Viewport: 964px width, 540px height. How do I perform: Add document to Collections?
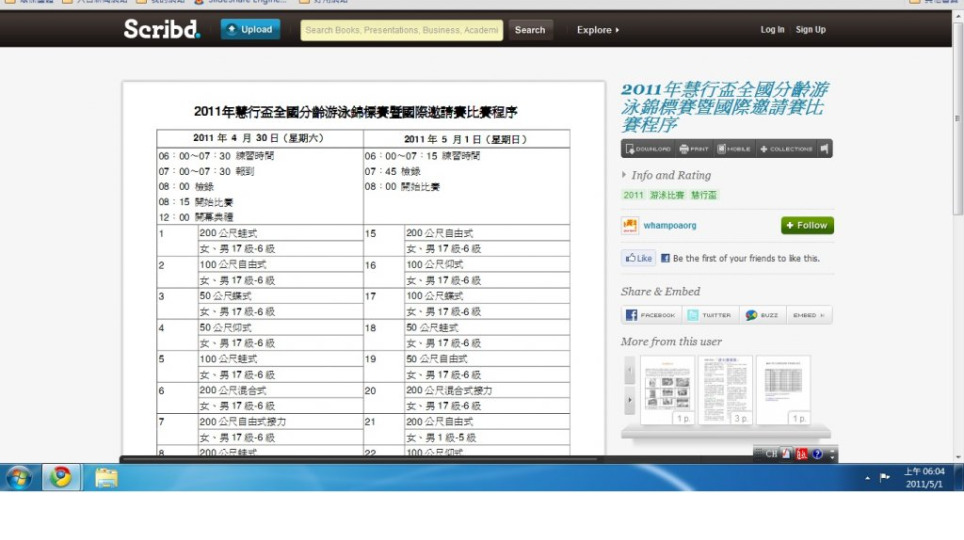pos(786,149)
